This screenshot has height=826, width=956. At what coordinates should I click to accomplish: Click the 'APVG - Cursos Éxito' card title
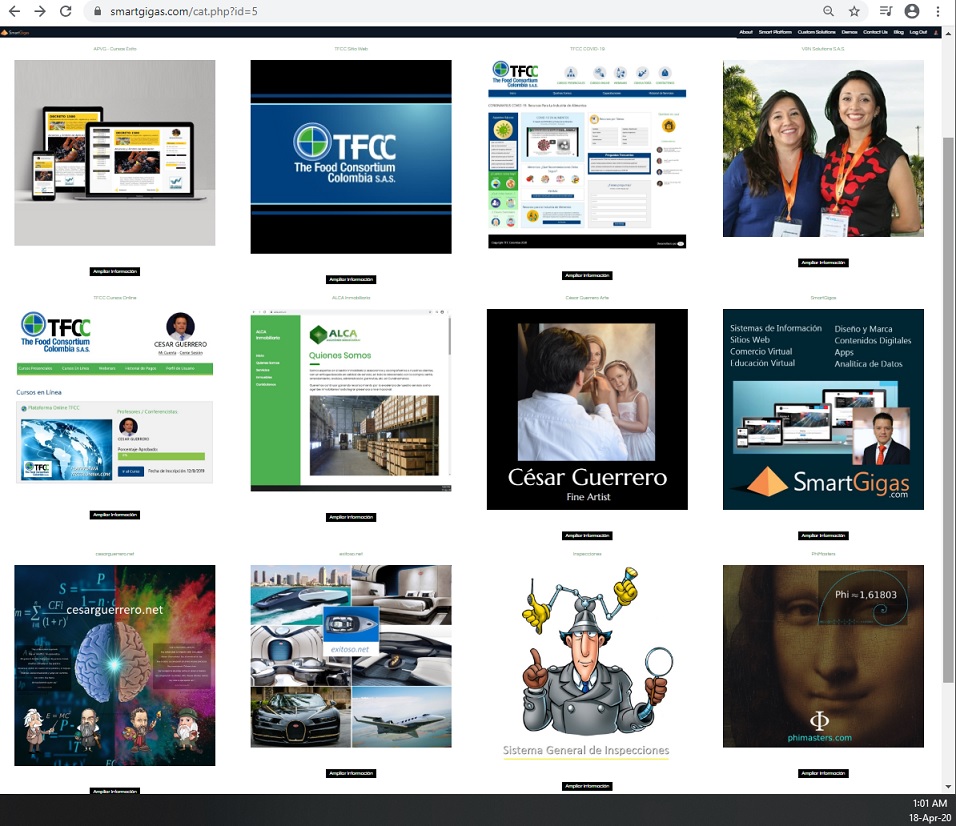(115, 49)
